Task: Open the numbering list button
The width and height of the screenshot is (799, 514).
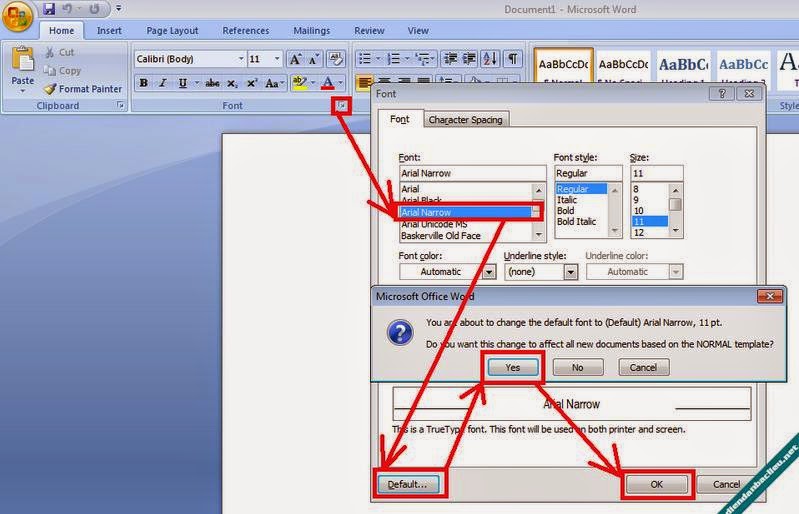Action: coord(394,59)
